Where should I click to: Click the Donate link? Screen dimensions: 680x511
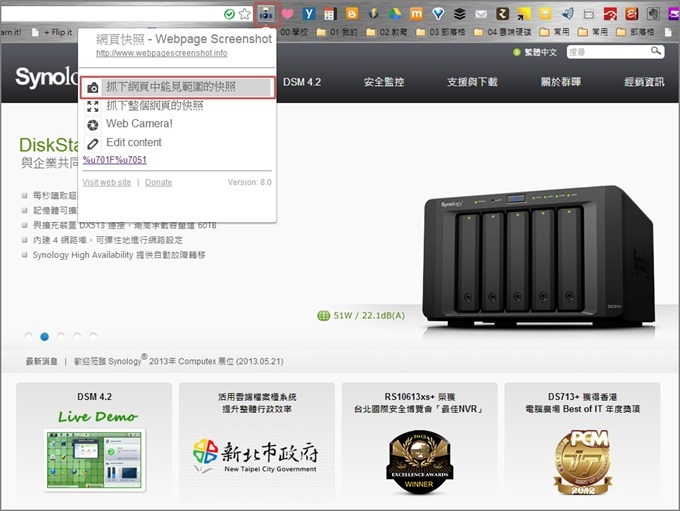(x=158, y=182)
